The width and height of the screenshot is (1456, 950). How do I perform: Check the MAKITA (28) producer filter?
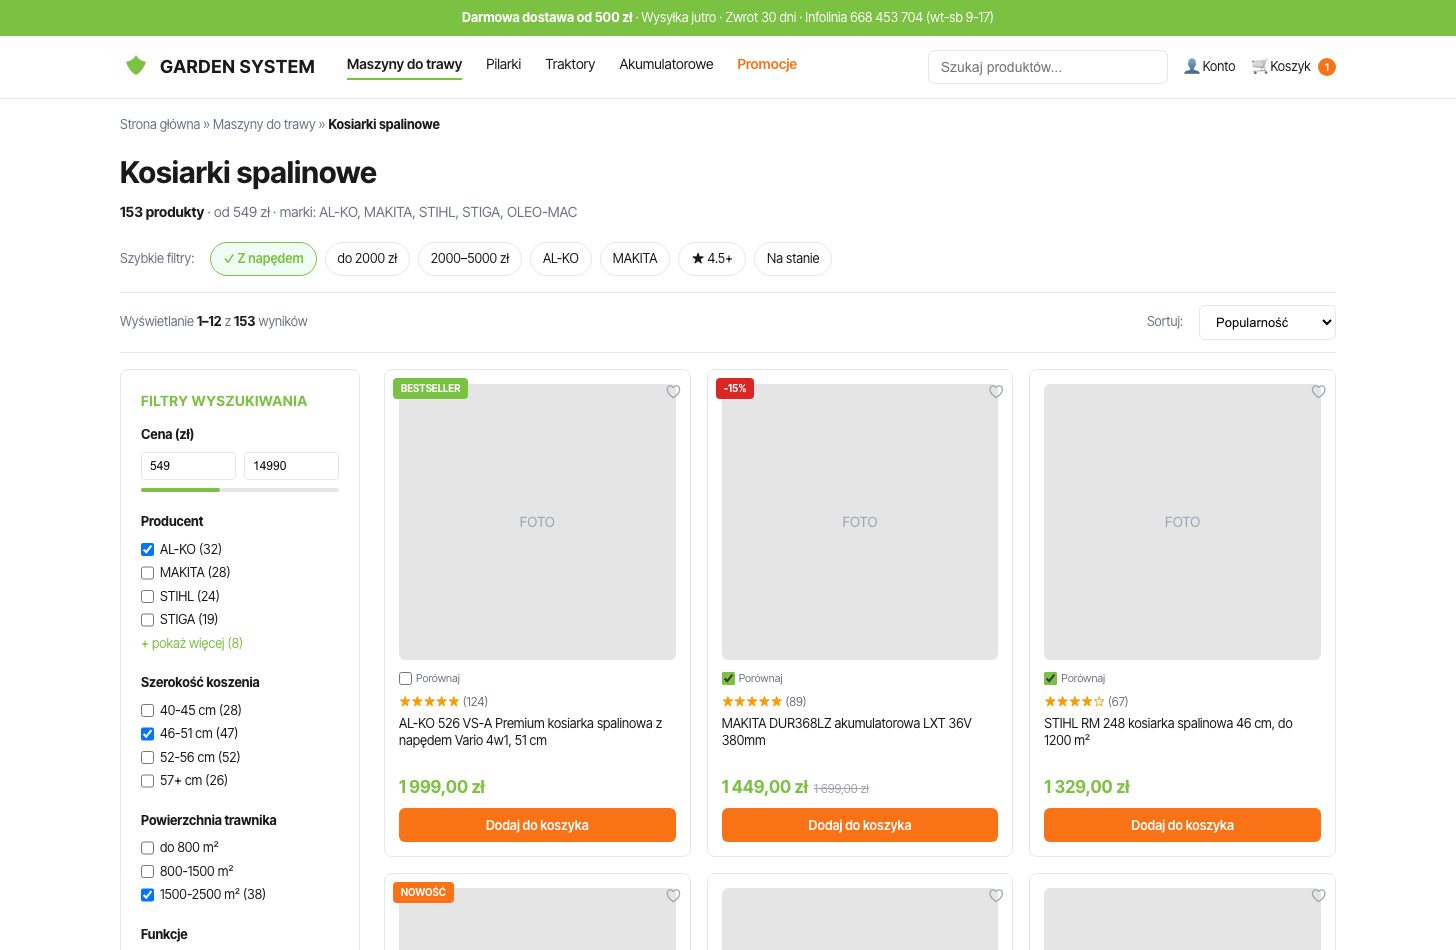tap(147, 573)
